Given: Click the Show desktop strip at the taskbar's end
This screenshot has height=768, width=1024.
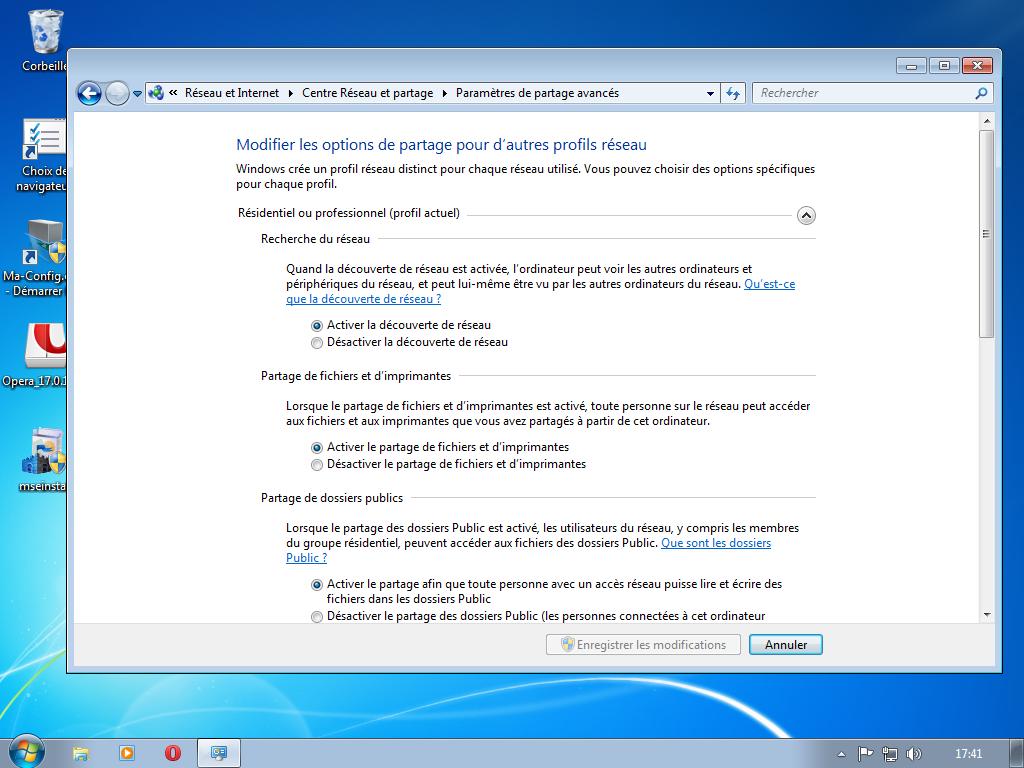Looking at the screenshot, I should click(x=1017, y=754).
